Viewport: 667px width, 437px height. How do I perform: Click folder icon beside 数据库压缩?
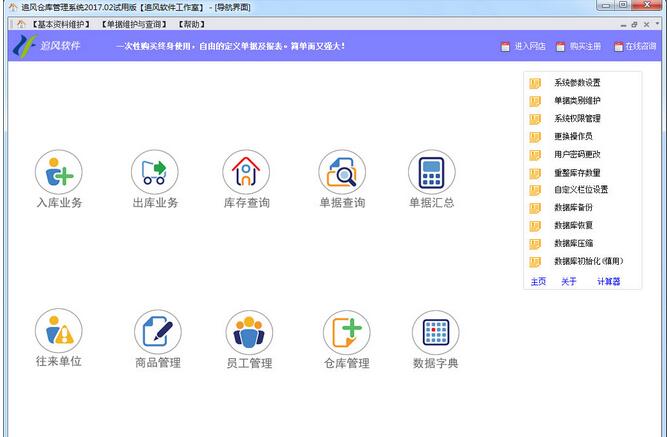point(535,243)
